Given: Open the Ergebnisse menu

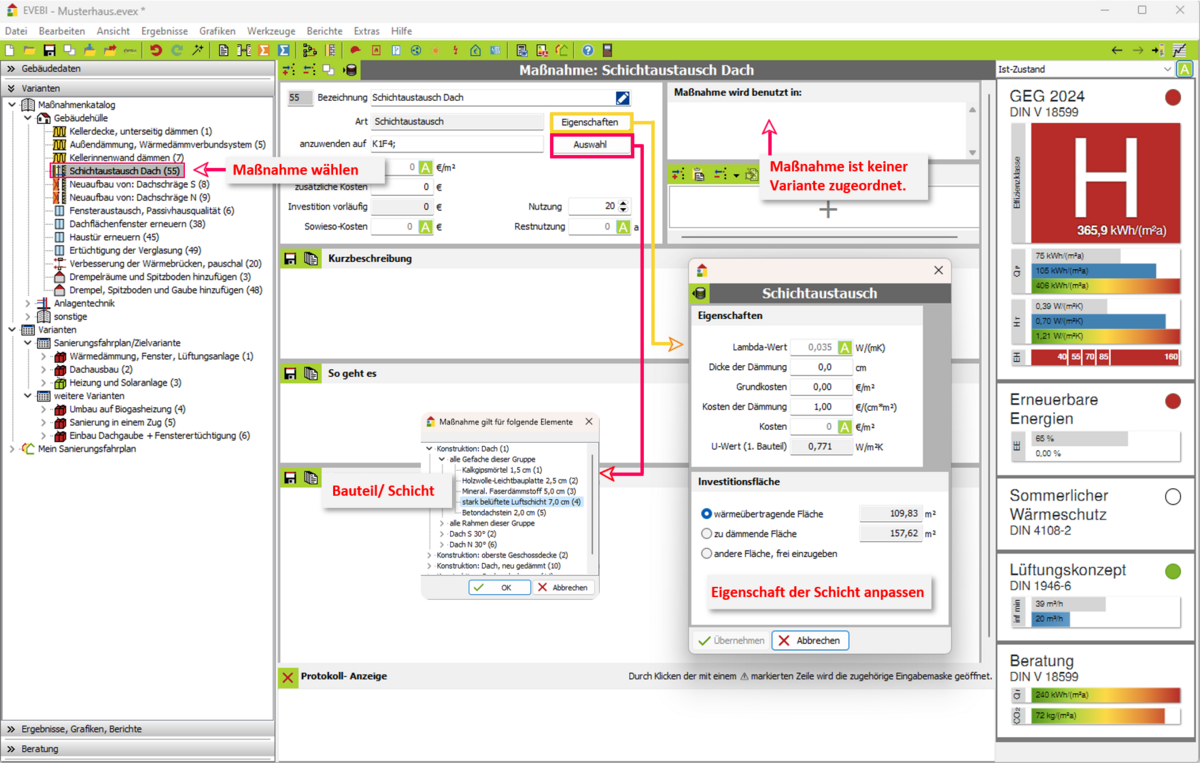Looking at the screenshot, I should click(164, 31).
